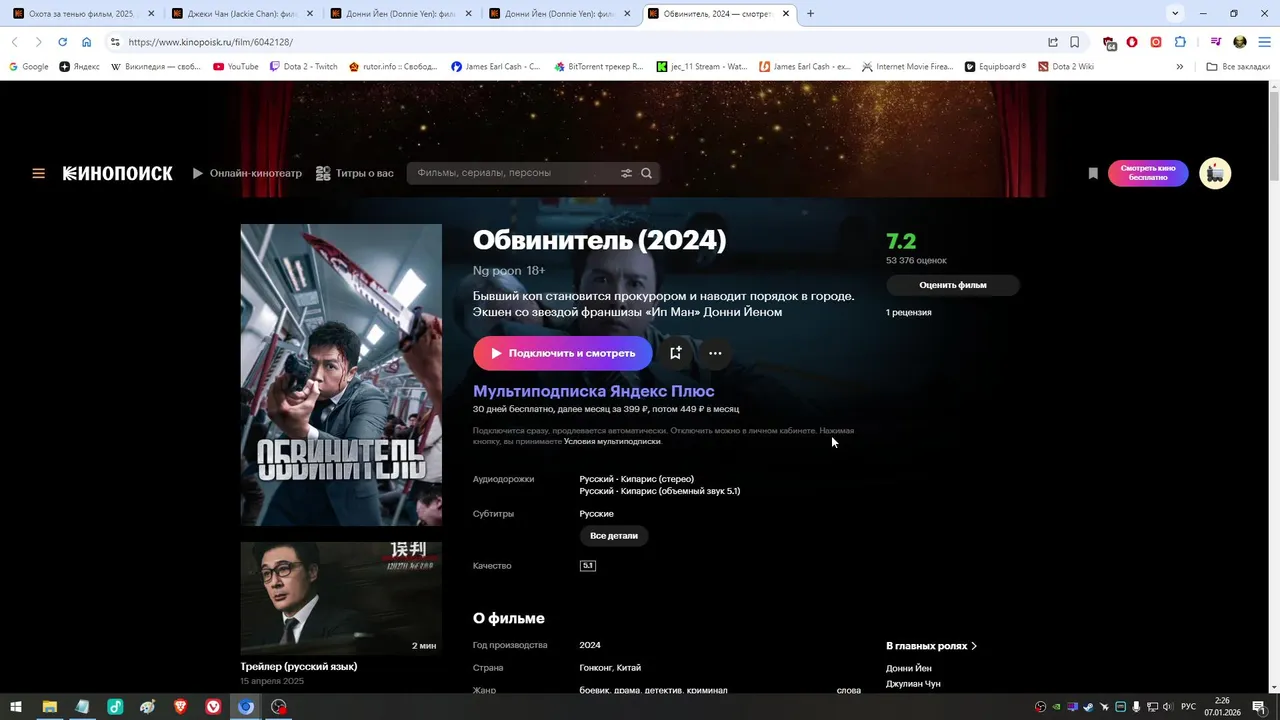Open Vivaldi from the taskbar
1280x720 pixels.
(213, 707)
